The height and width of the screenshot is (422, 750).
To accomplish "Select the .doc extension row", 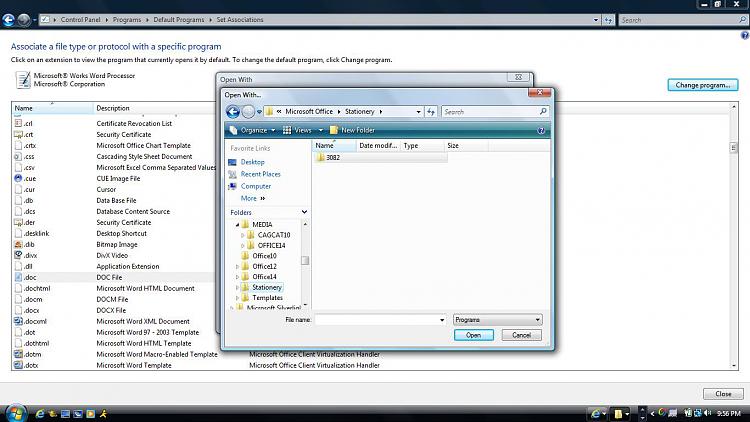I will pos(113,278).
